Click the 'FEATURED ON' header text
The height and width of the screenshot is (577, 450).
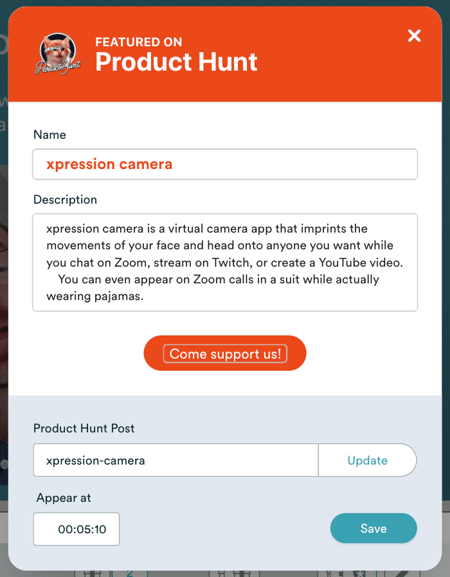139,42
